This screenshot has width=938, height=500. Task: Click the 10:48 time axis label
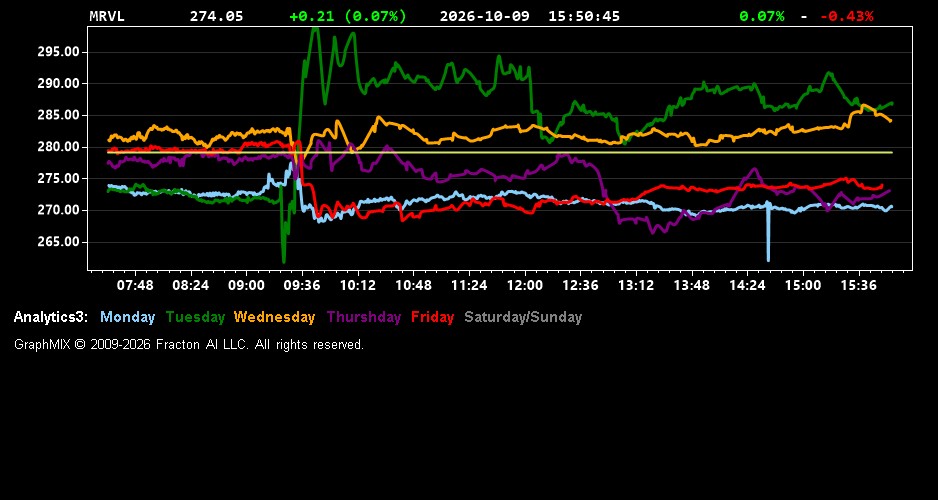[x=413, y=285]
